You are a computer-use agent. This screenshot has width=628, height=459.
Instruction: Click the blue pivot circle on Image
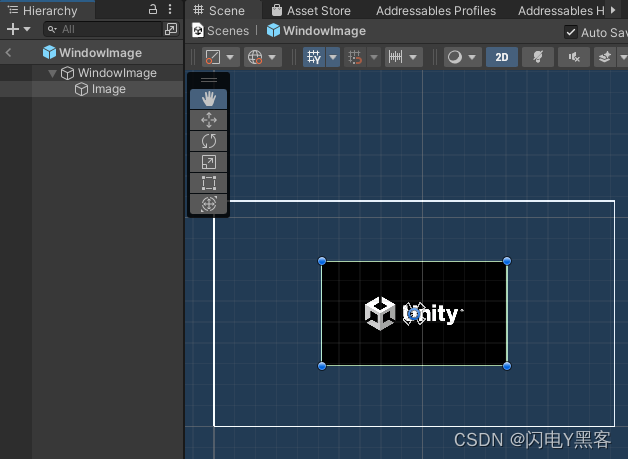414,314
